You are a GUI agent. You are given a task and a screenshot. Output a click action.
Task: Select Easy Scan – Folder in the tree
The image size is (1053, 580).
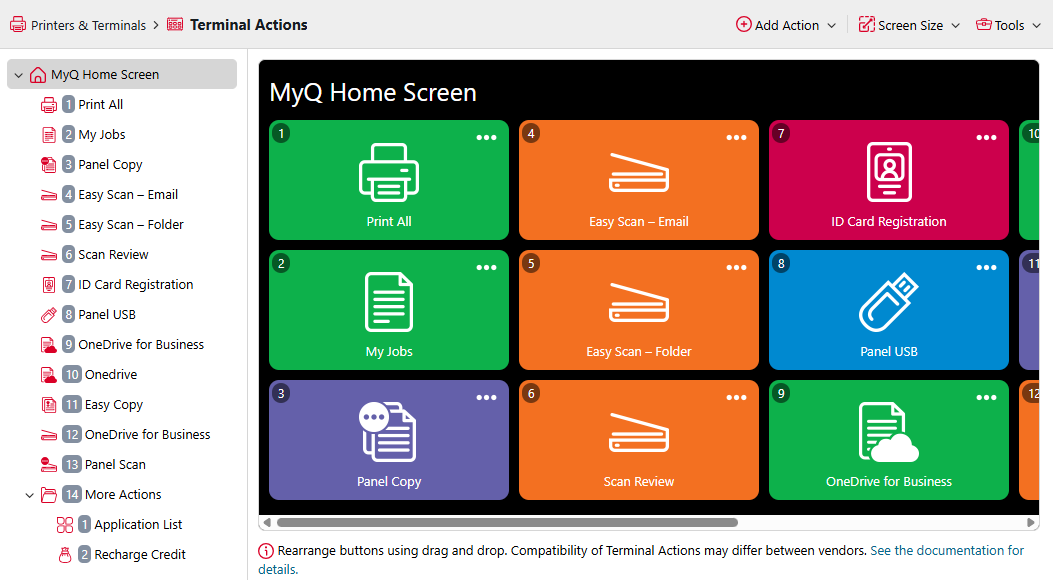pos(131,225)
